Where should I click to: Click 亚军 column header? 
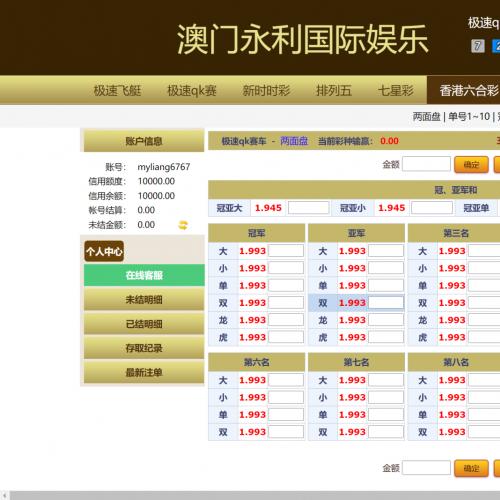(356, 233)
